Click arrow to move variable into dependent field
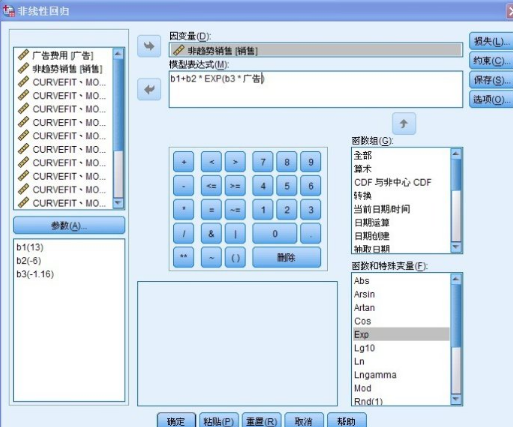Viewport: 513px width, 427px height. click(x=149, y=46)
